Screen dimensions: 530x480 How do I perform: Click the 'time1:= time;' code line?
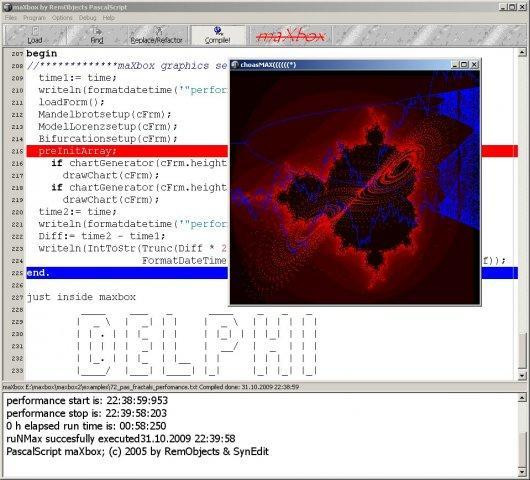coord(77,78)
